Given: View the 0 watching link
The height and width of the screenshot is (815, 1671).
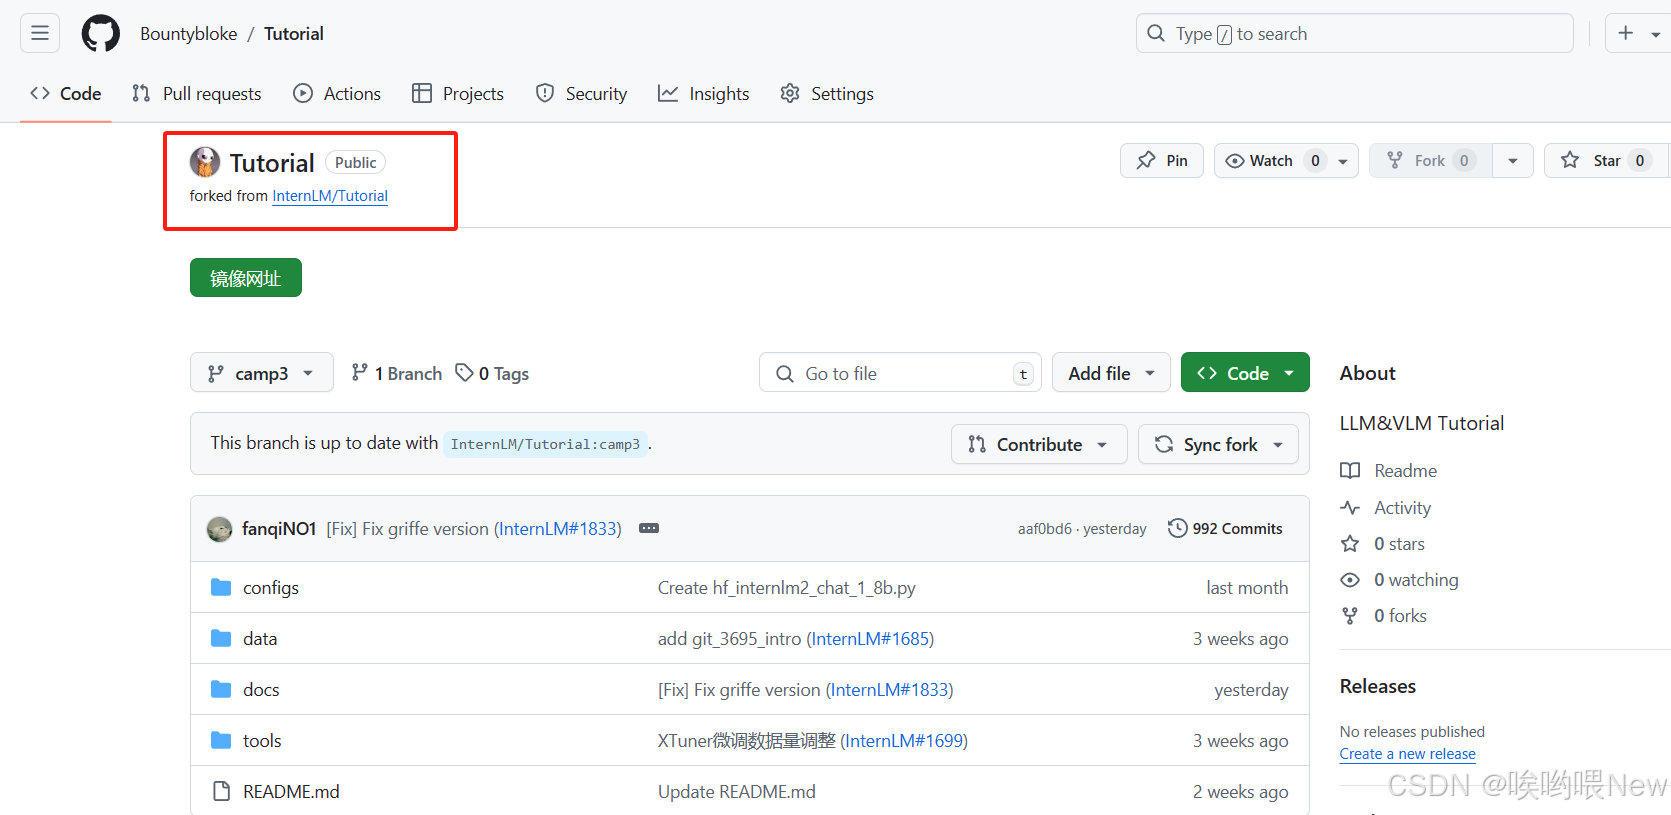Looking at the screenshot, I should [x=1400, y=580].
